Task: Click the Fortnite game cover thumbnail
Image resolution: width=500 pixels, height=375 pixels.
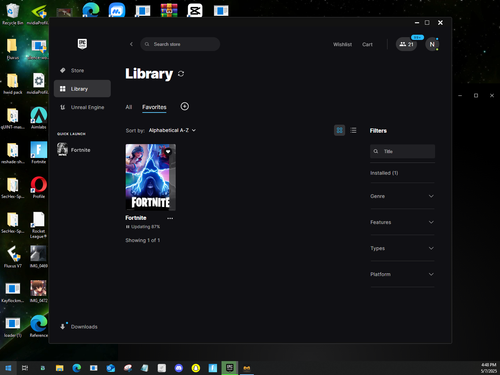Action: tap(150, 177)
